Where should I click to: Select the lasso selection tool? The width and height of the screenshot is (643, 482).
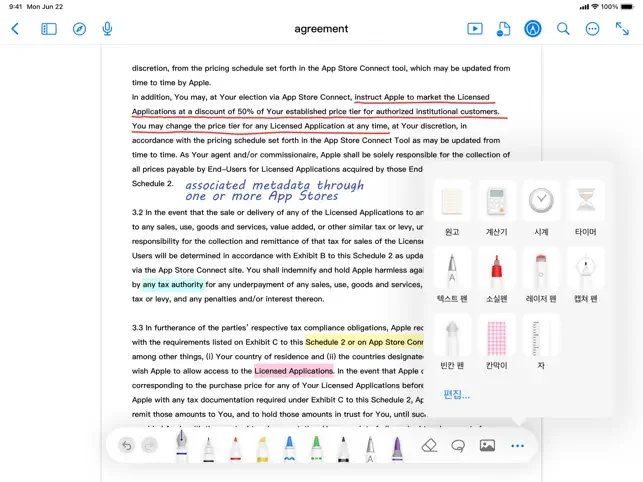tap(458, 445)
